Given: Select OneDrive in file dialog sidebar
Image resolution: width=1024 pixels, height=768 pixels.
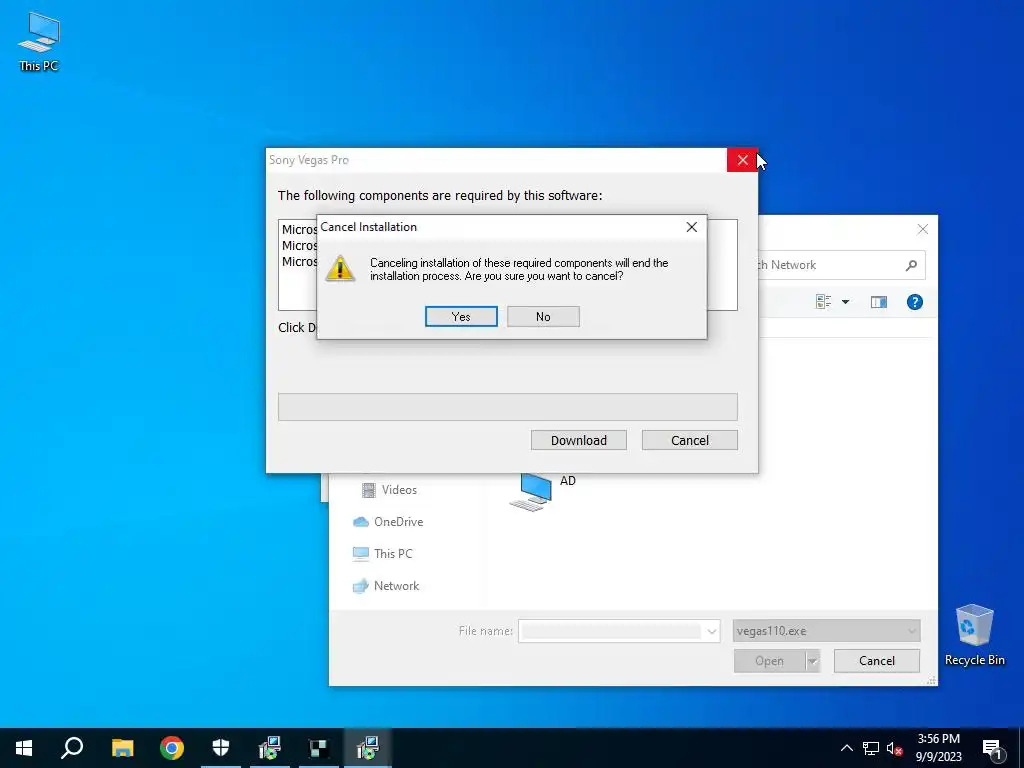Looking at the screenshot, I should [x=388, y=522].
